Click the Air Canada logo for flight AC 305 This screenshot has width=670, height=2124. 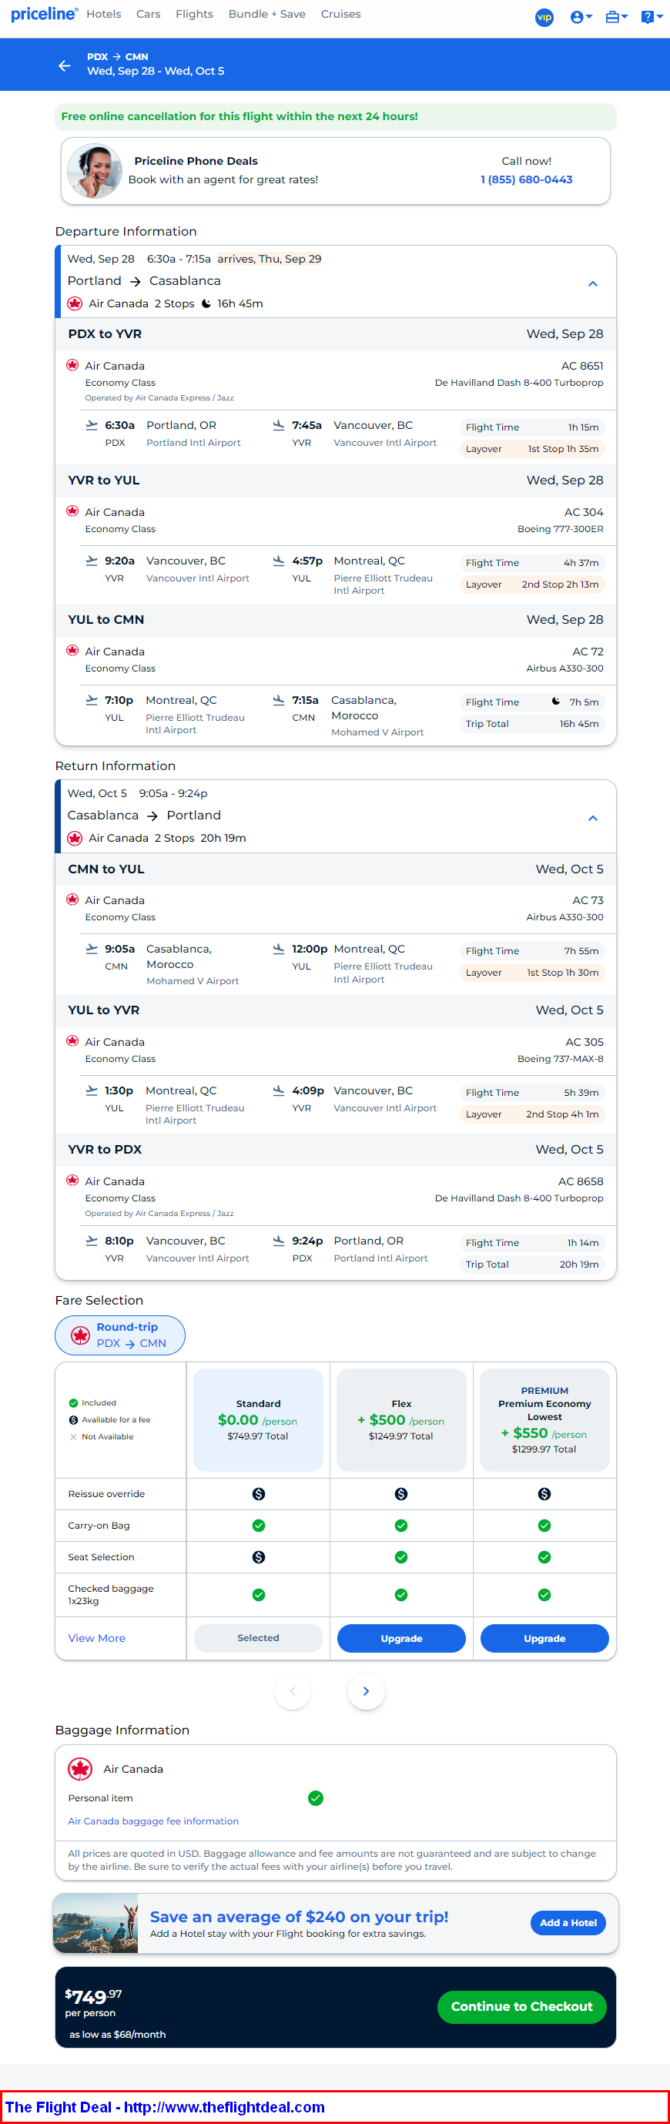pyautogui.click(x=73, y=1041)
